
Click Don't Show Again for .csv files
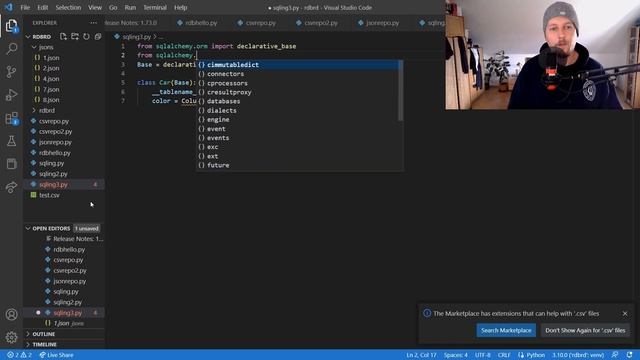click(585, 330)
